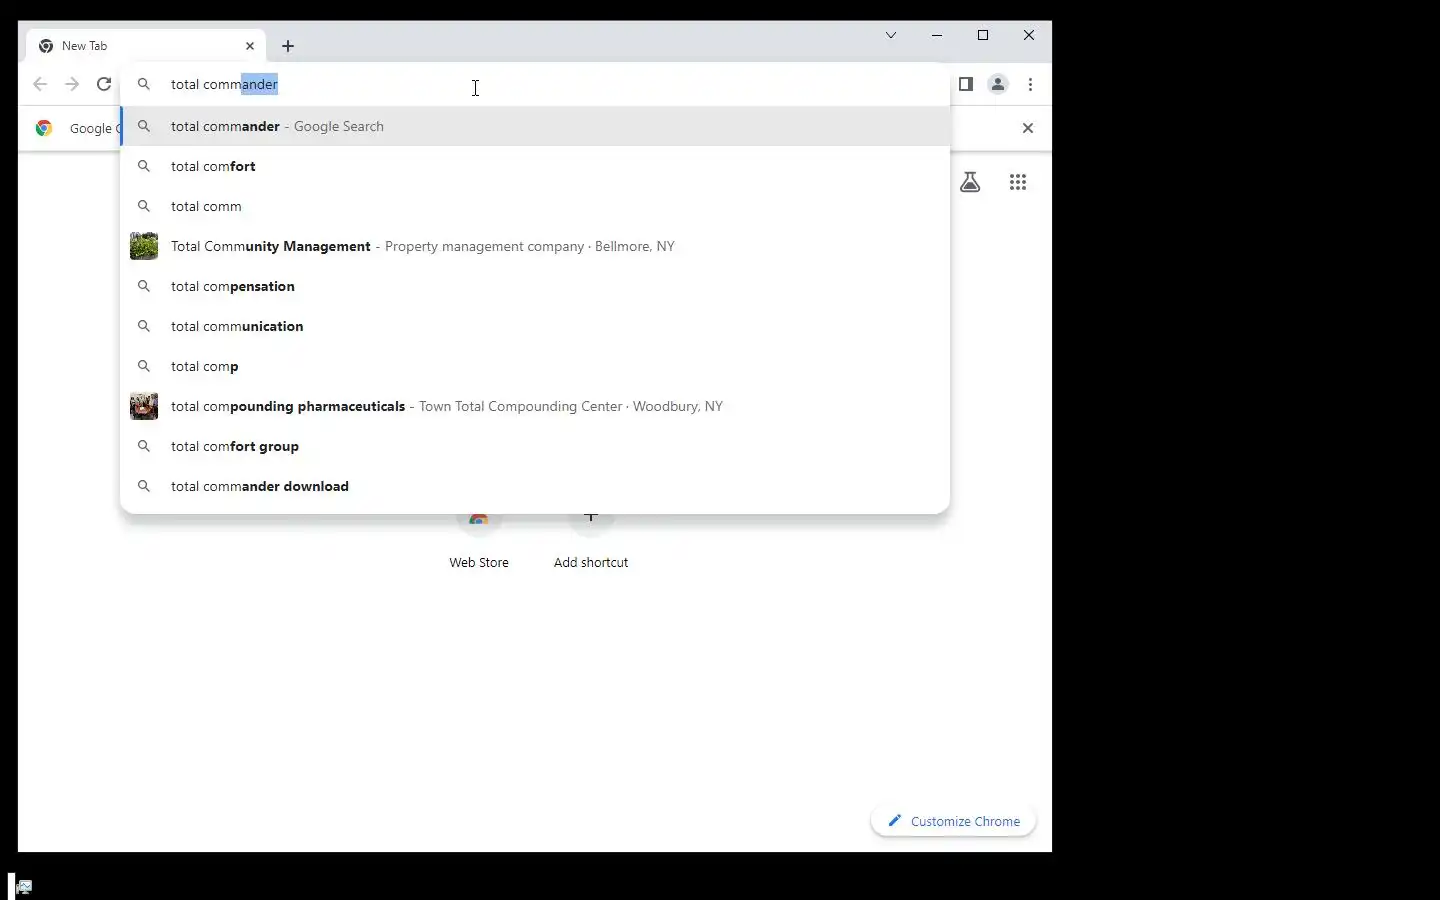Open Chrome's three-dot menu
Image resolution: width=1440 pixels, height=900 pixels.
click(1031, 84)
